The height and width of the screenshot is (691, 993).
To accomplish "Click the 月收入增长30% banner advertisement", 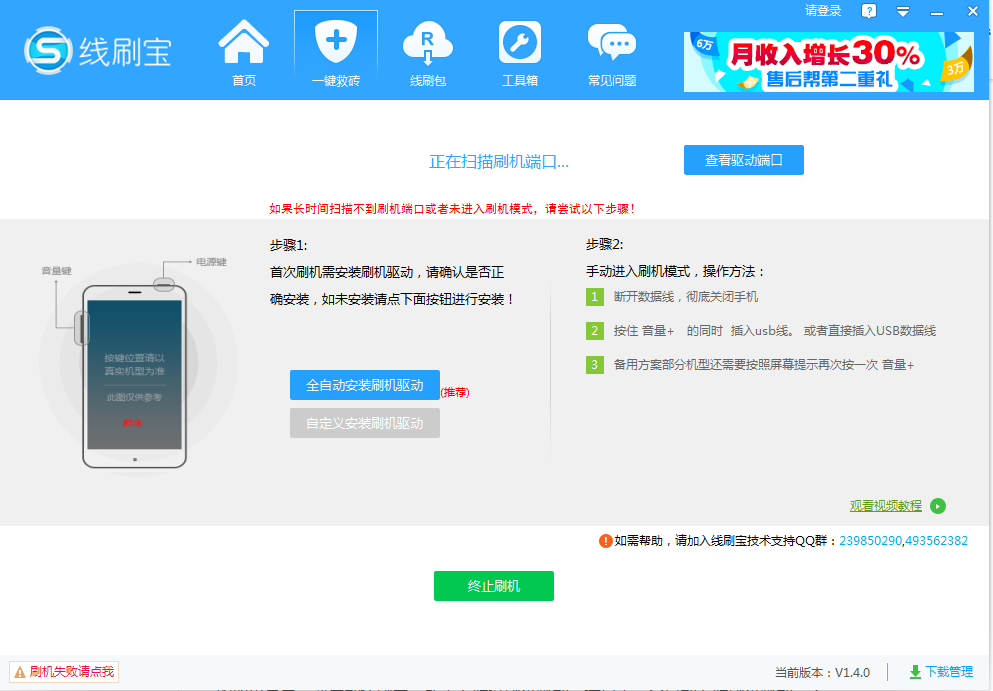I will click(828, 60).
